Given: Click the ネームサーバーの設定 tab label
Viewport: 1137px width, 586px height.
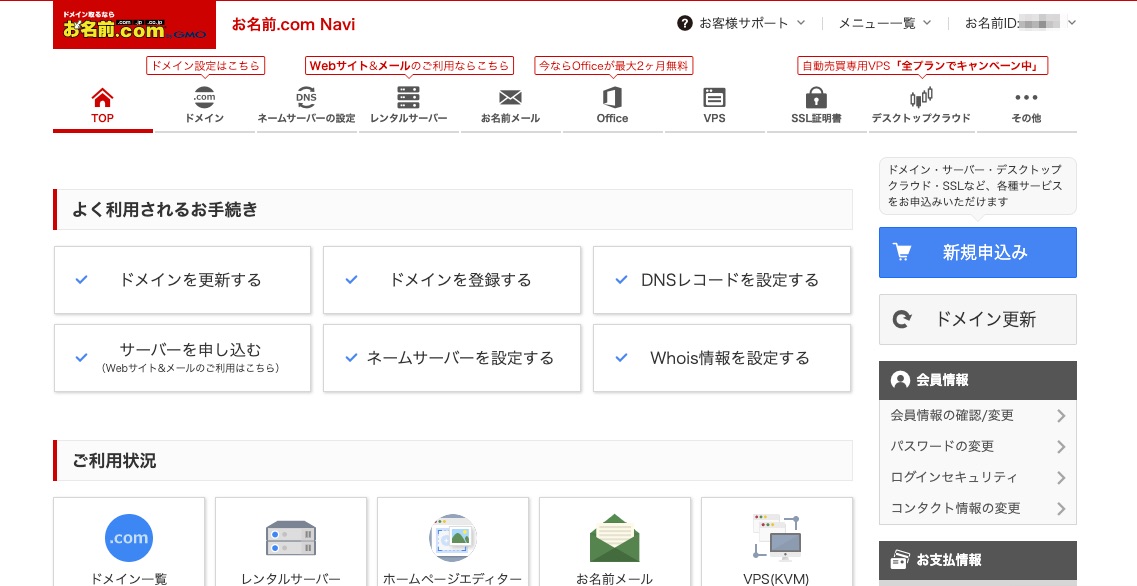Looking at the screenshot, I should [x=306, y=118].
